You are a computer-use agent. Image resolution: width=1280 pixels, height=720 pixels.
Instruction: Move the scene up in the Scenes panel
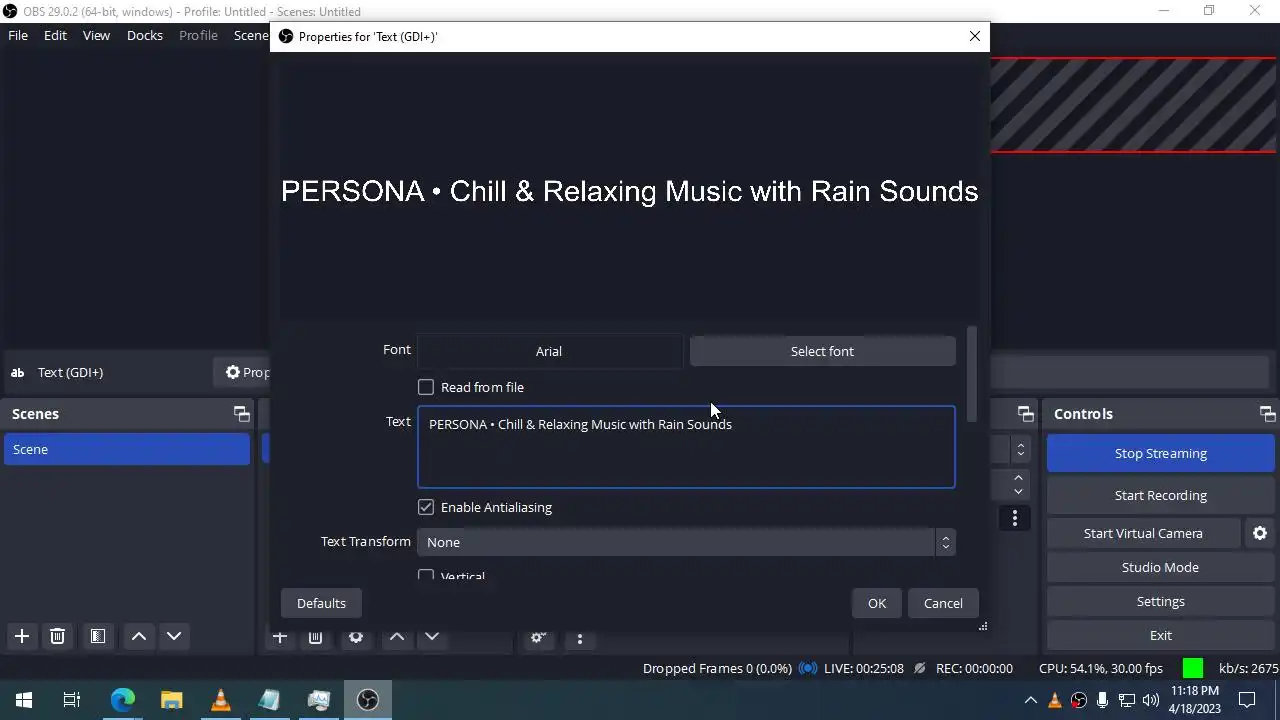[x=139, y=636]
